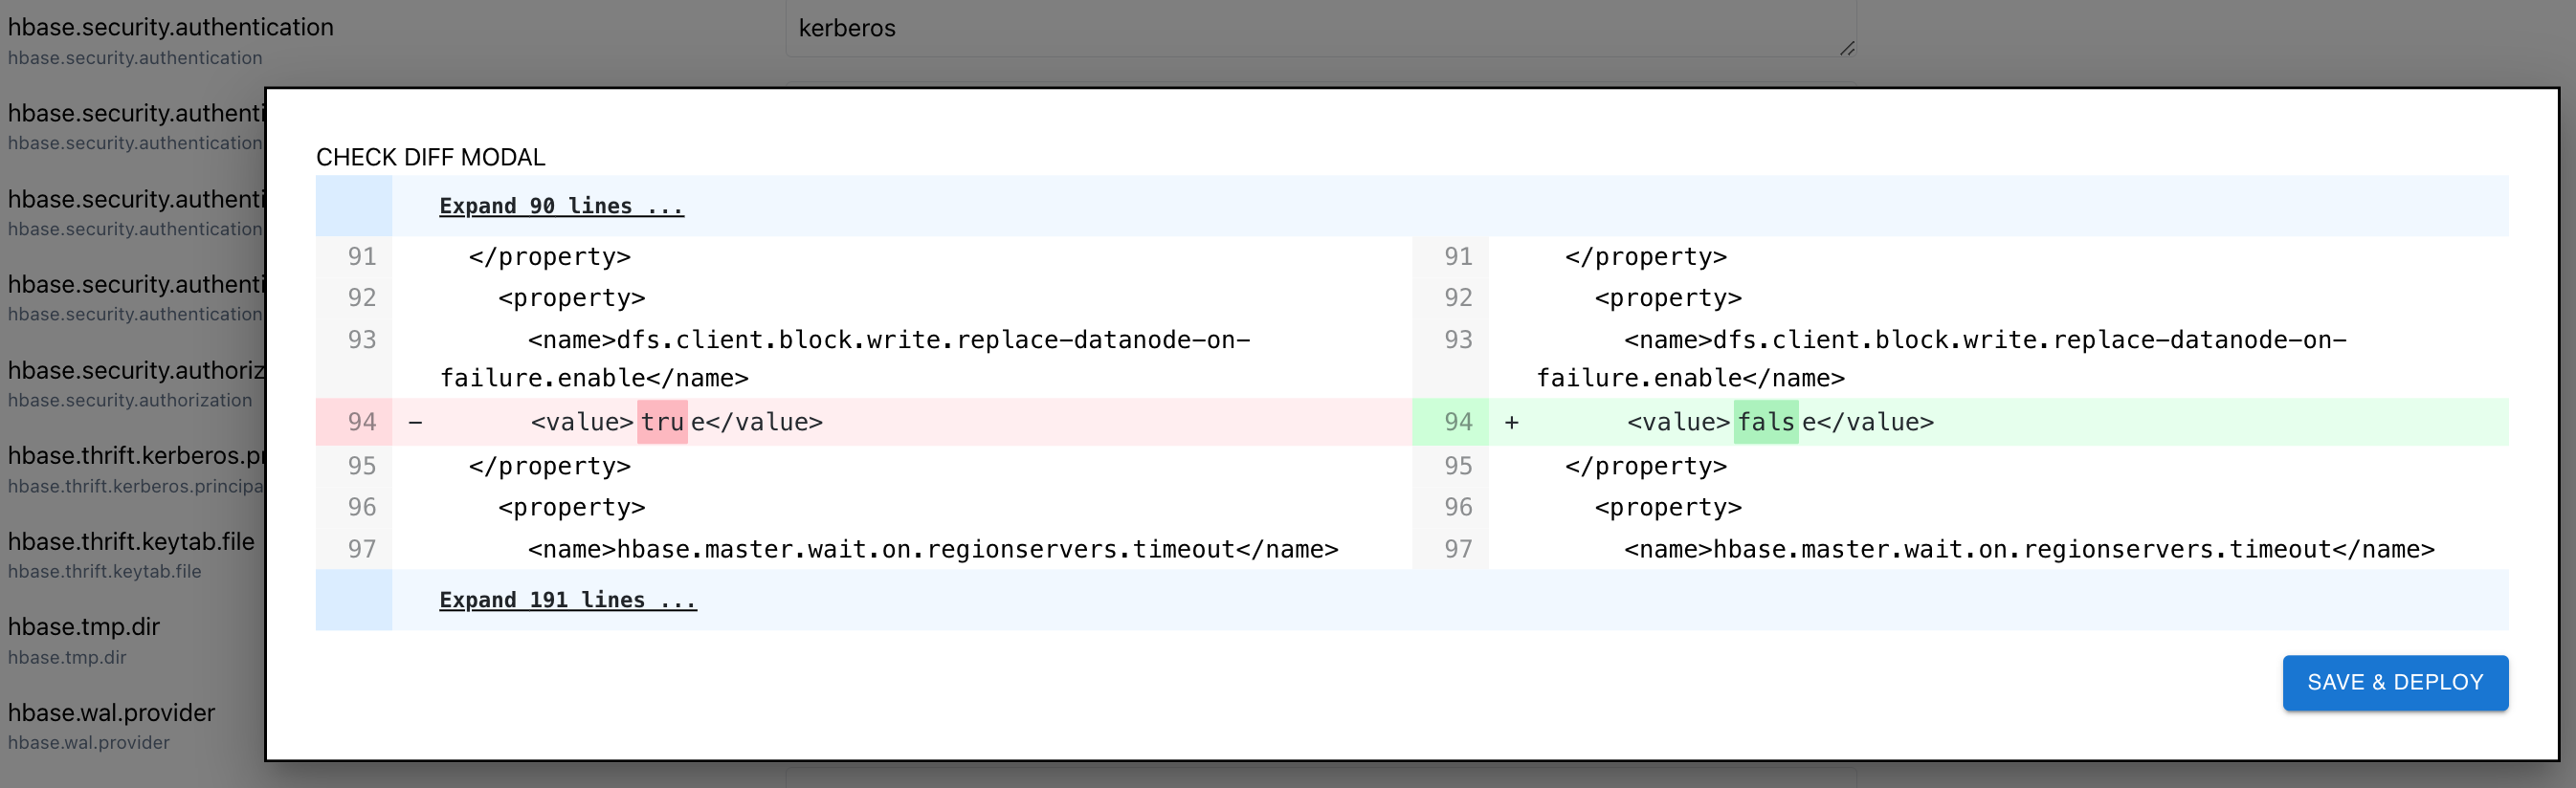The image size is (2576, 788).
Task: Click the Save & Deploy button
Action: point(2395,683)
